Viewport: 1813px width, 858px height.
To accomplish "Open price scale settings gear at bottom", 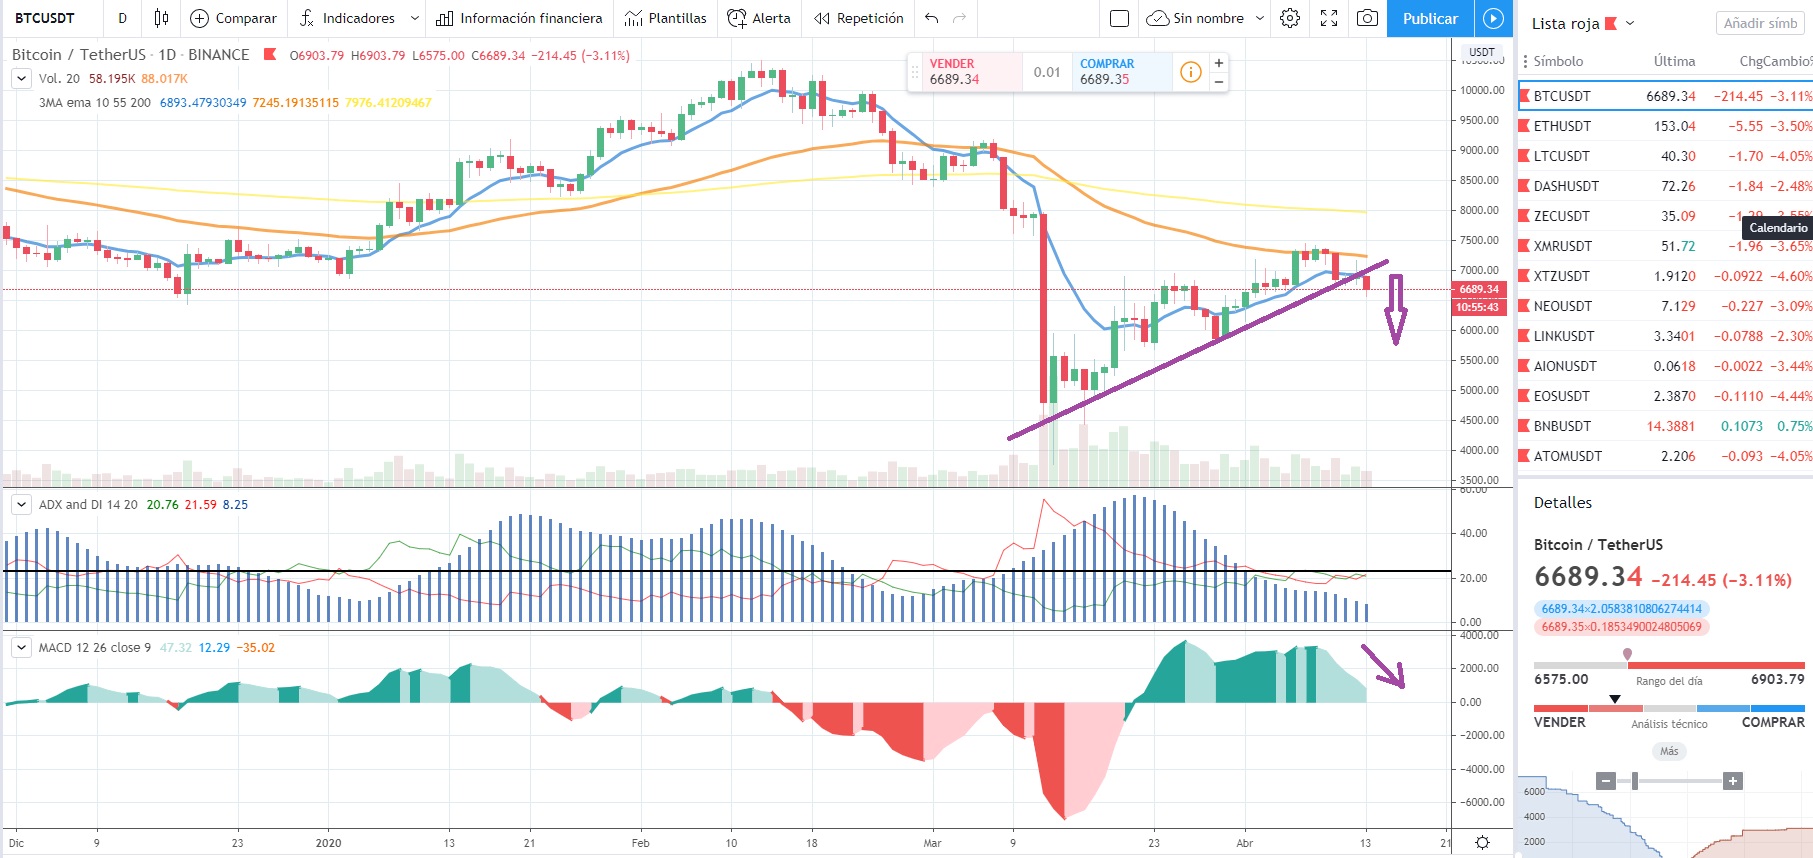I will click(x=1482, y=843).
